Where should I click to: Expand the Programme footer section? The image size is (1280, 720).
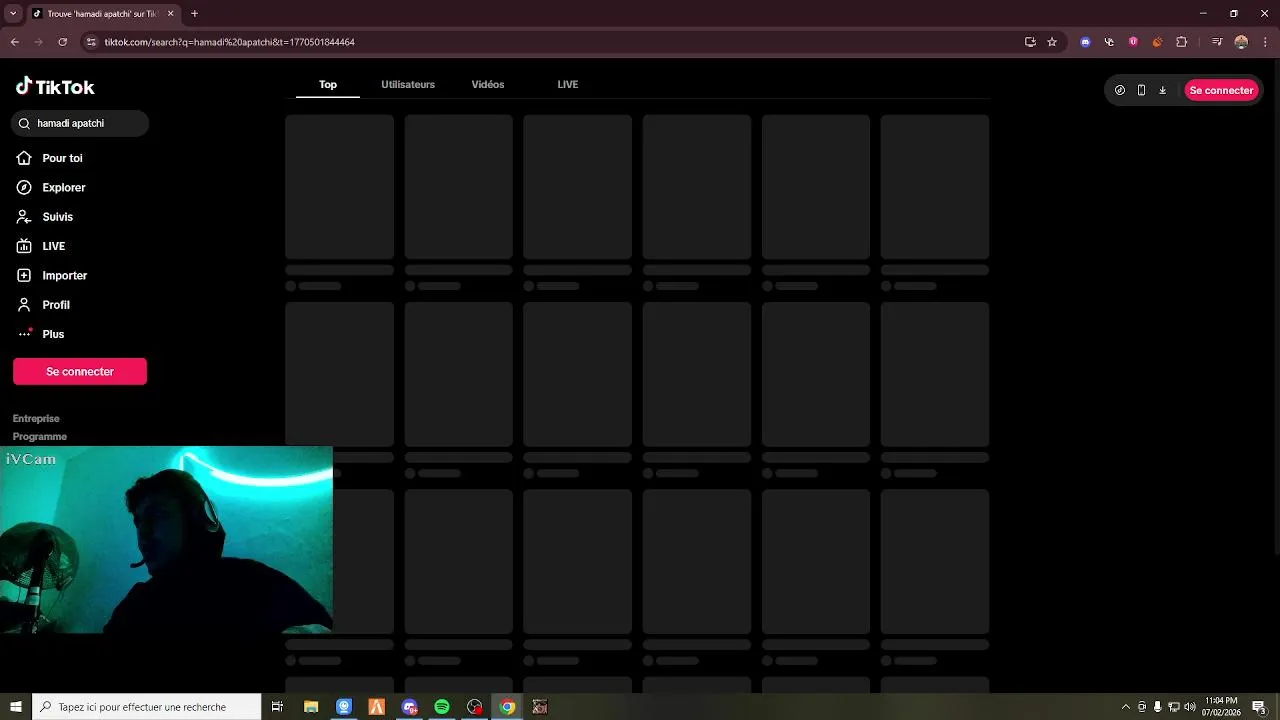click(x=40, y=436)
